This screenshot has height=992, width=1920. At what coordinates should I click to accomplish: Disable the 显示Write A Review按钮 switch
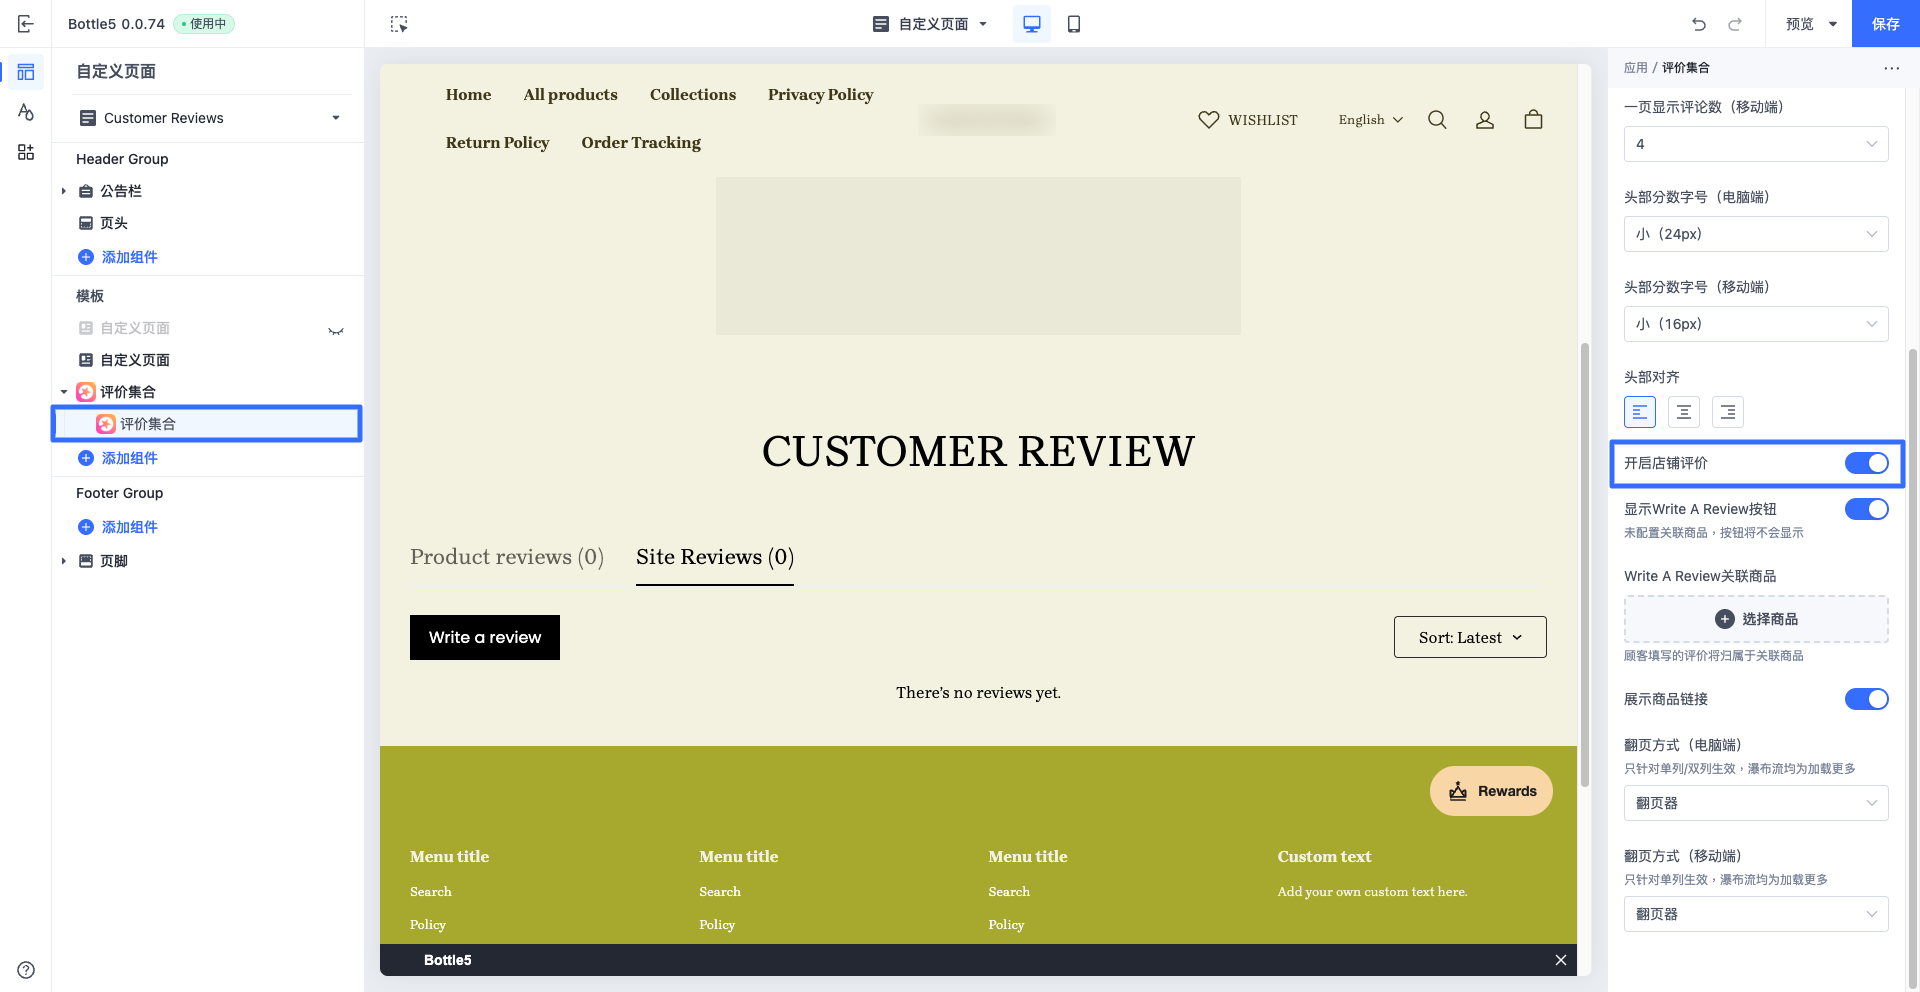[x=1866, y=509]
